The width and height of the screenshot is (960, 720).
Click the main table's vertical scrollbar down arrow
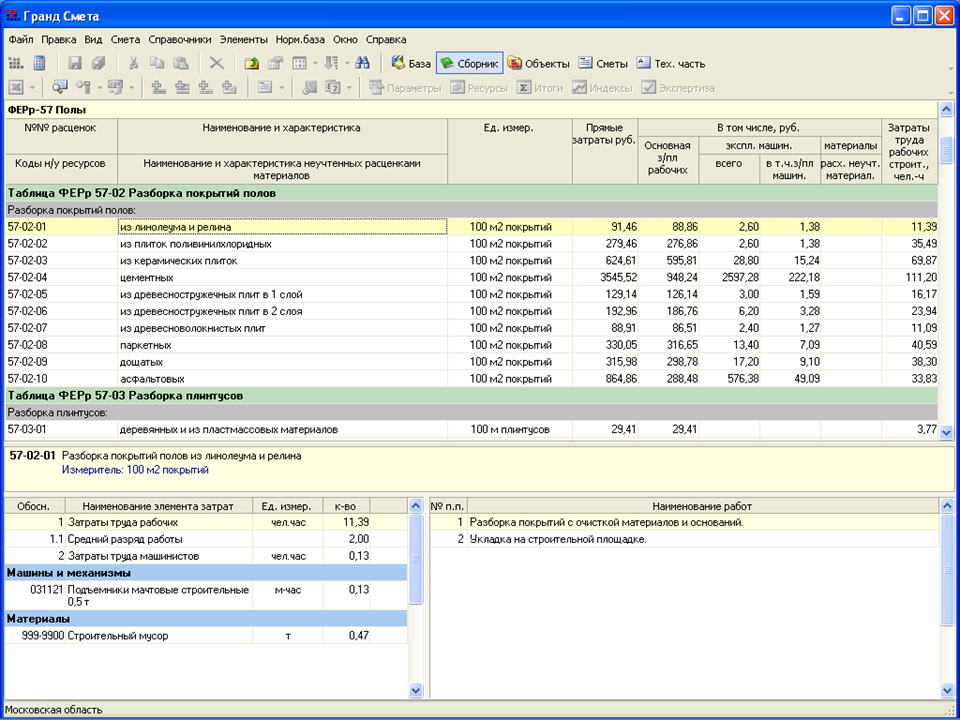click(x=947, y=432)
